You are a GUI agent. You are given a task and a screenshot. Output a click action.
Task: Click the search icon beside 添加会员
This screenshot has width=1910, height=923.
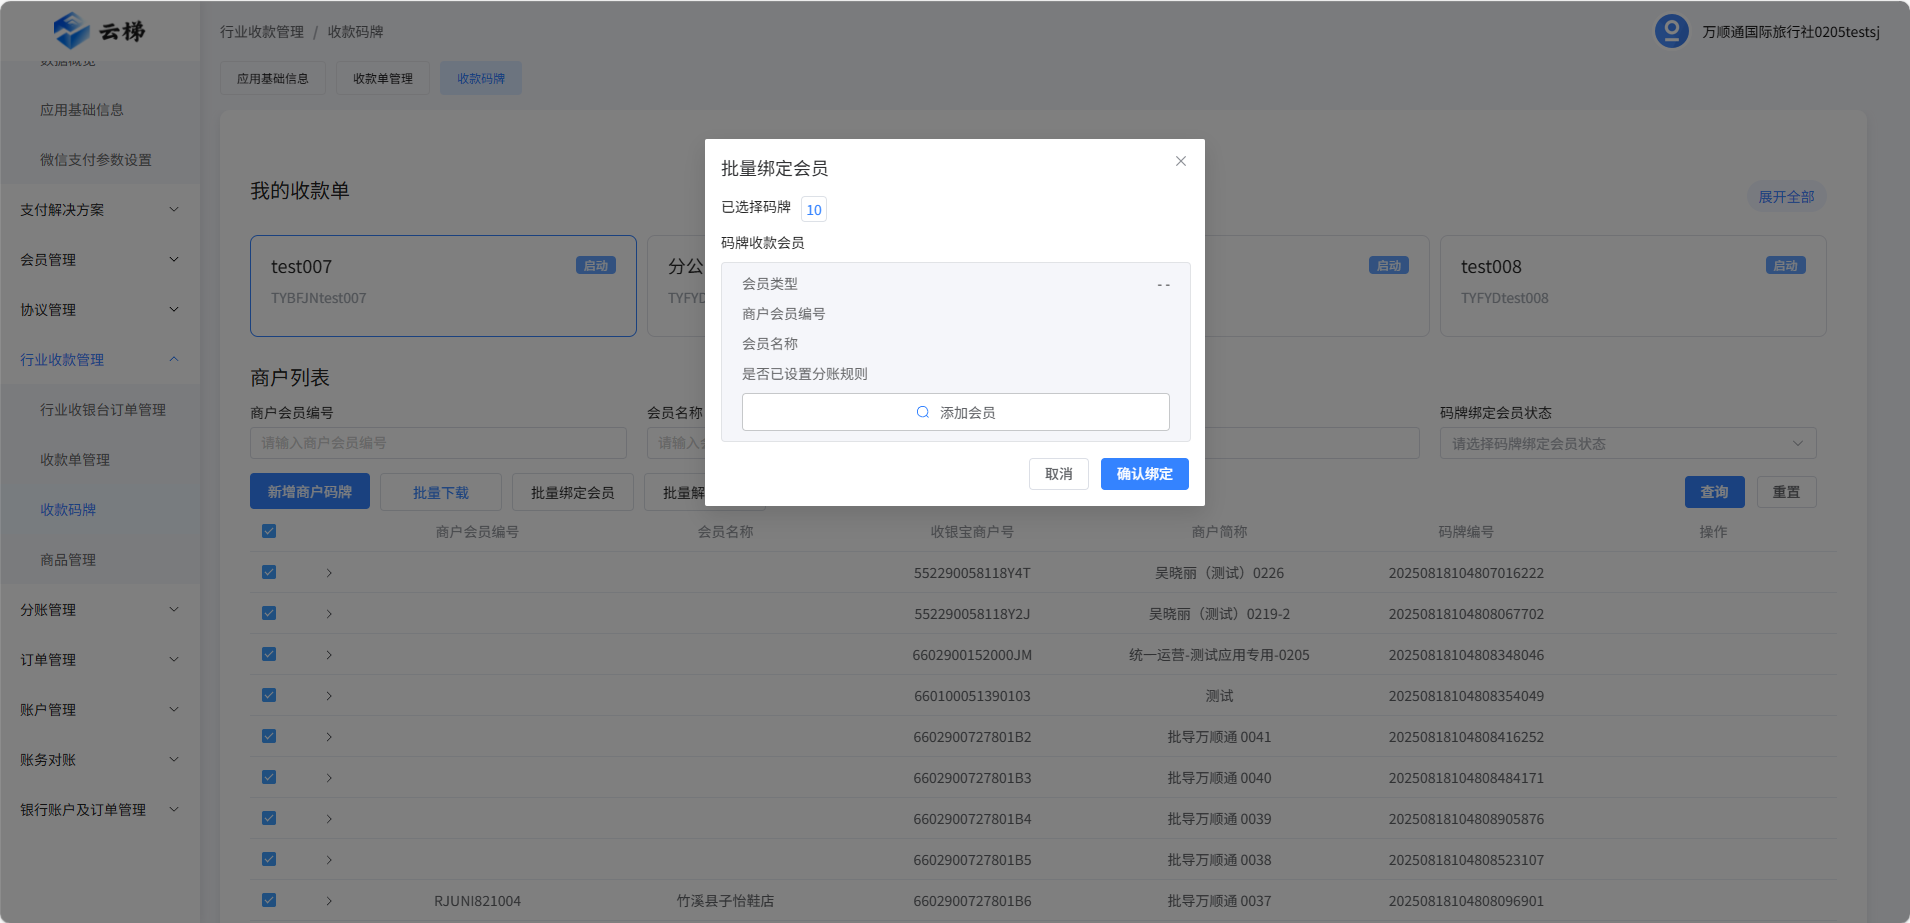pos(923,412)
